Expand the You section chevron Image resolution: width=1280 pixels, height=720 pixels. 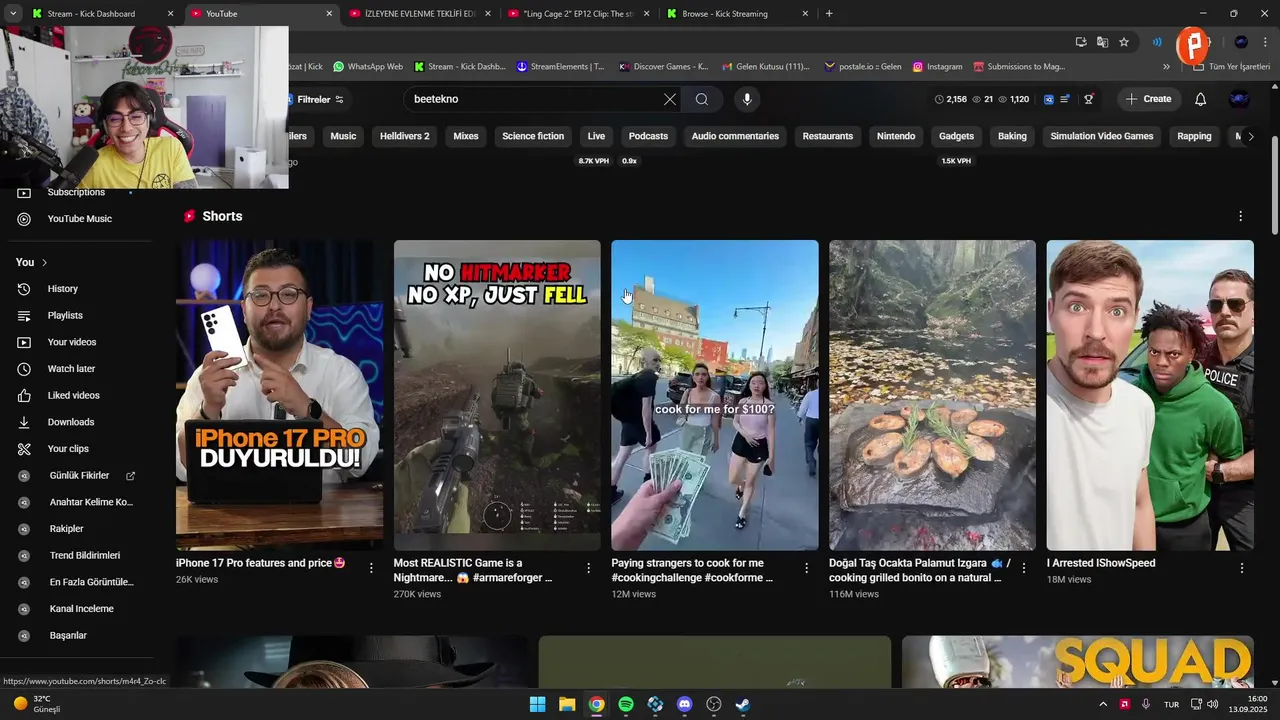click(44, 262)
